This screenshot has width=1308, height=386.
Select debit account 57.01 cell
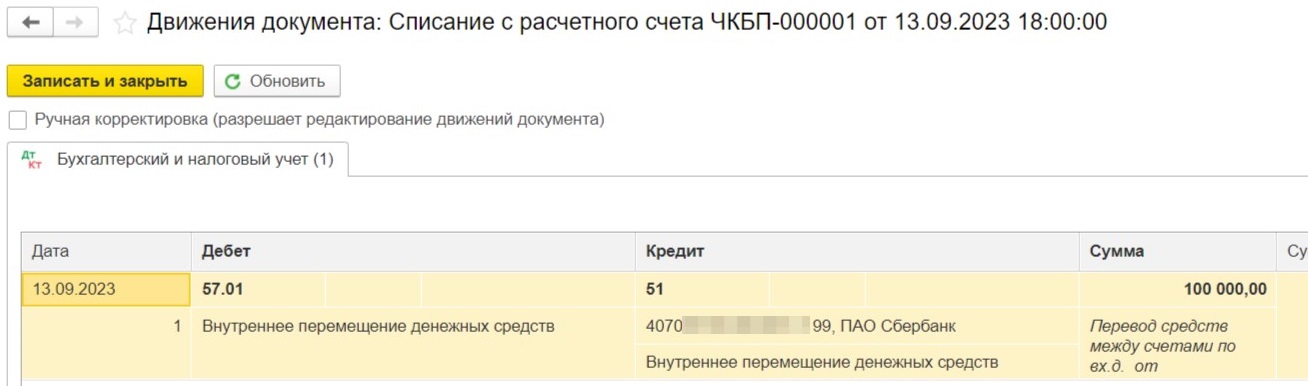258,289
